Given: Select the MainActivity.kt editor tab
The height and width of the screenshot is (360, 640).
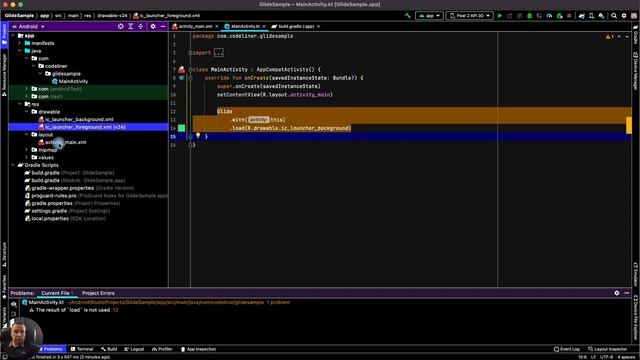Looking at the screenshot, I should click(244, 26).
